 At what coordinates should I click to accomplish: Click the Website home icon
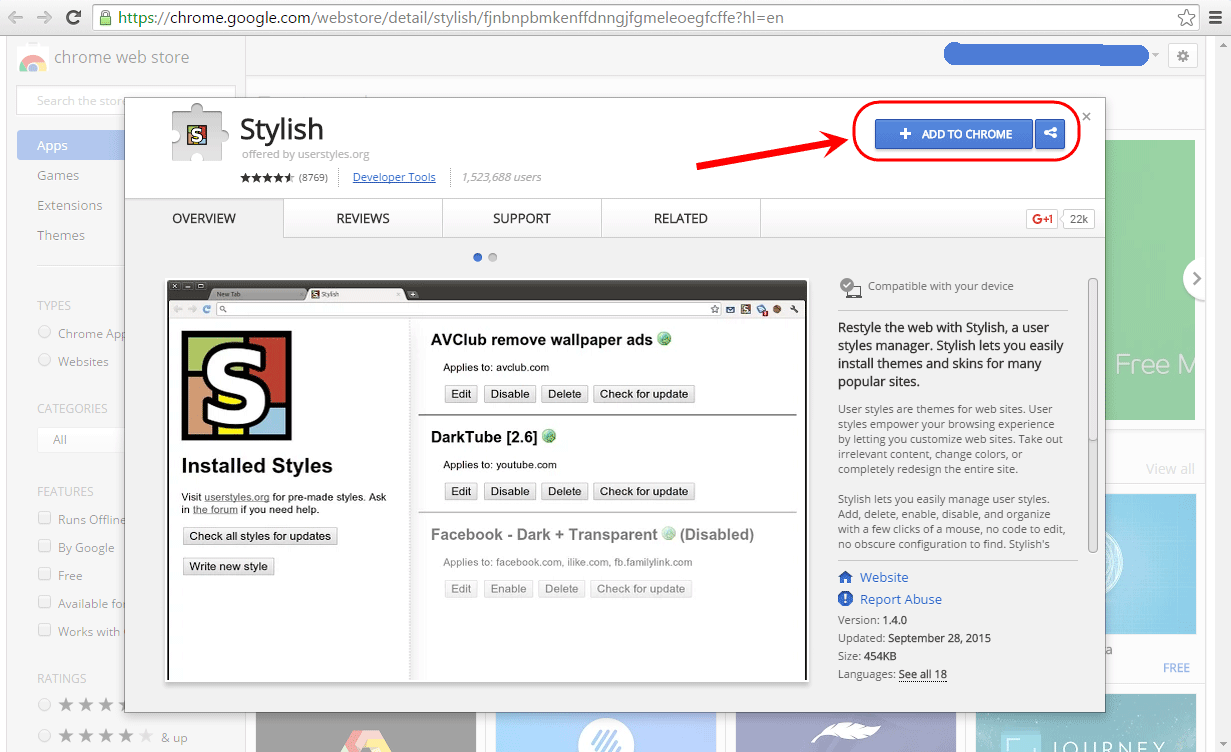(x=845, y=577)
